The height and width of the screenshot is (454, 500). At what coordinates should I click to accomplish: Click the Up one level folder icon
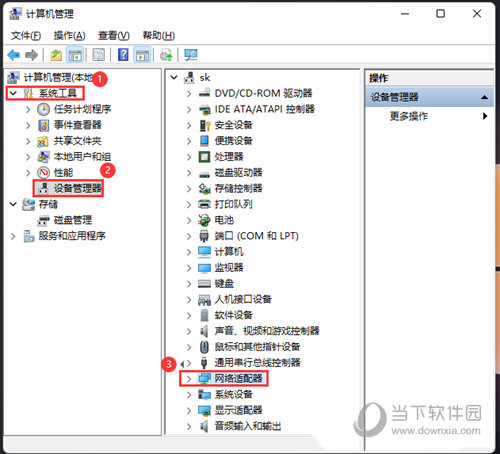point(56,55)
